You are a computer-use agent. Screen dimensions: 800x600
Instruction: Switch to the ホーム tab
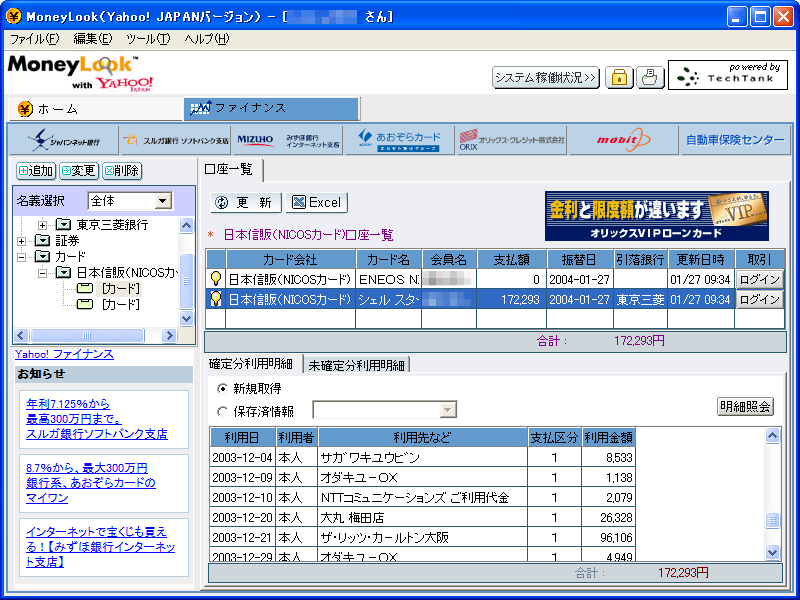click(x=95, y=109)
